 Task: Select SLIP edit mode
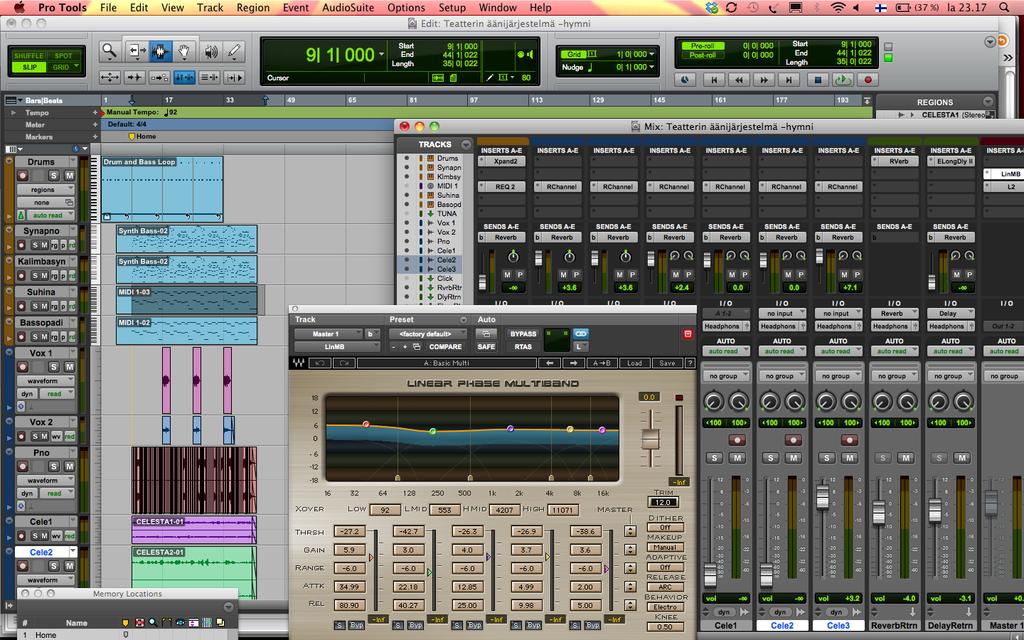pos(29,67)
